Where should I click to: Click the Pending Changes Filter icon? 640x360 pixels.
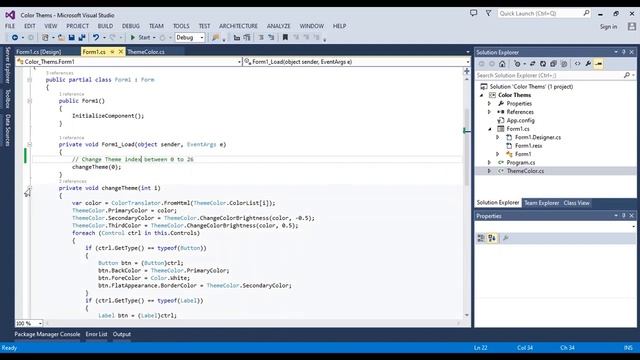(x=518, y=64)
